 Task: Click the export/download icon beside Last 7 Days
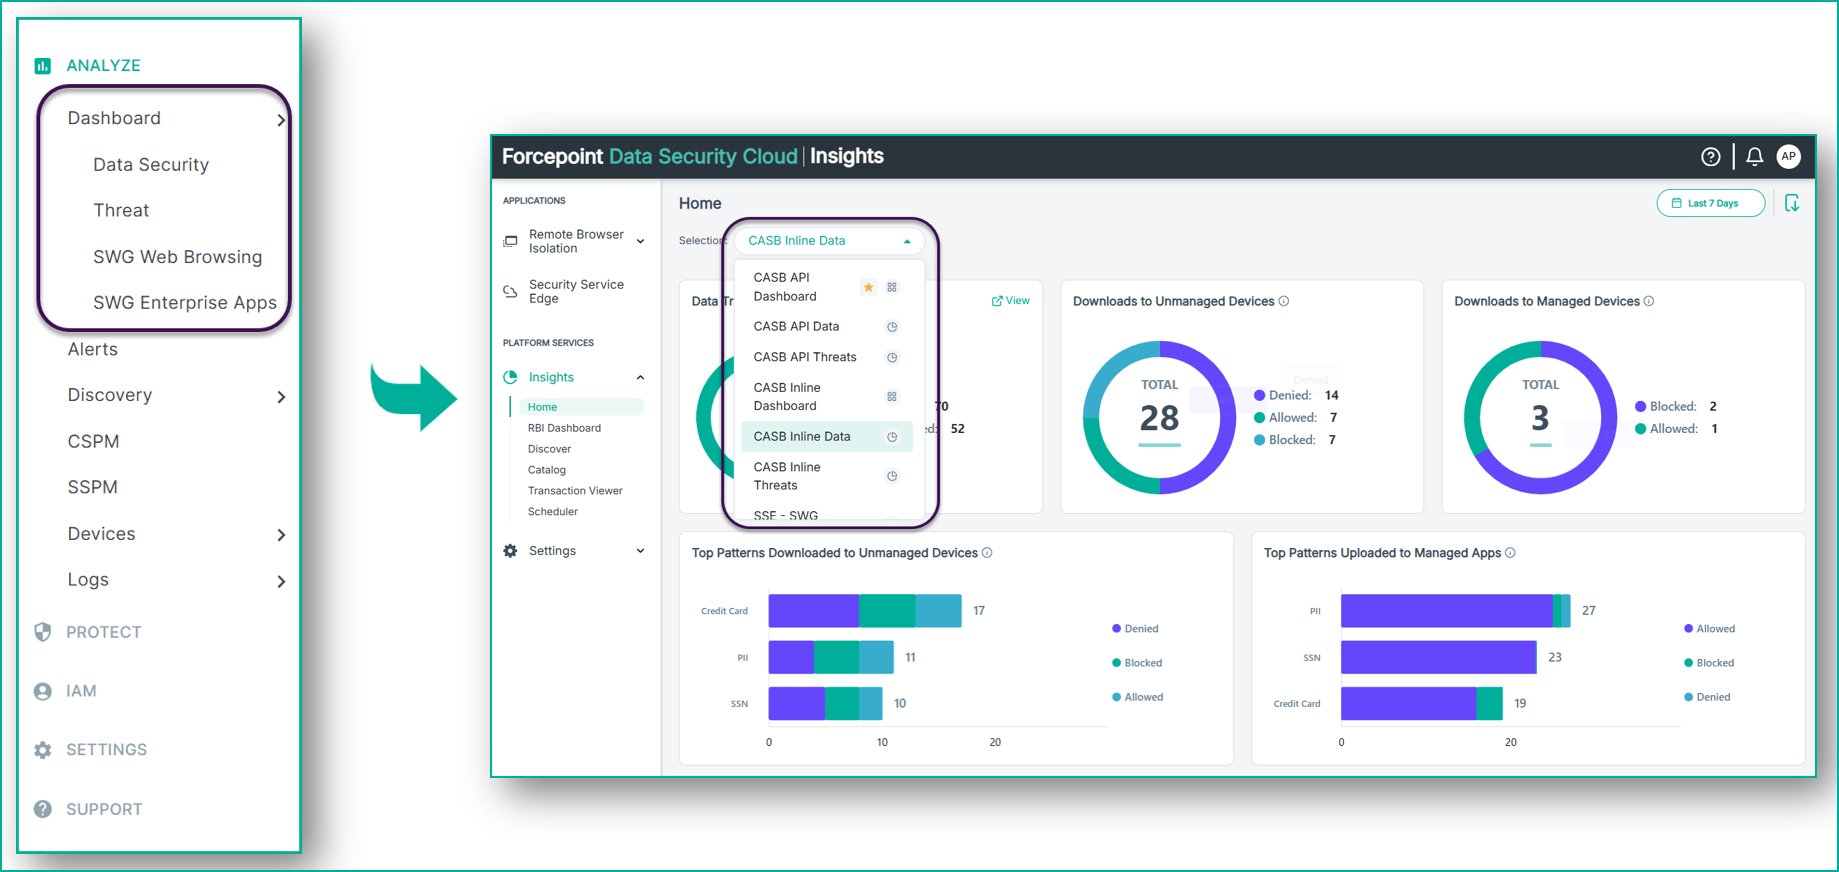1792,203
